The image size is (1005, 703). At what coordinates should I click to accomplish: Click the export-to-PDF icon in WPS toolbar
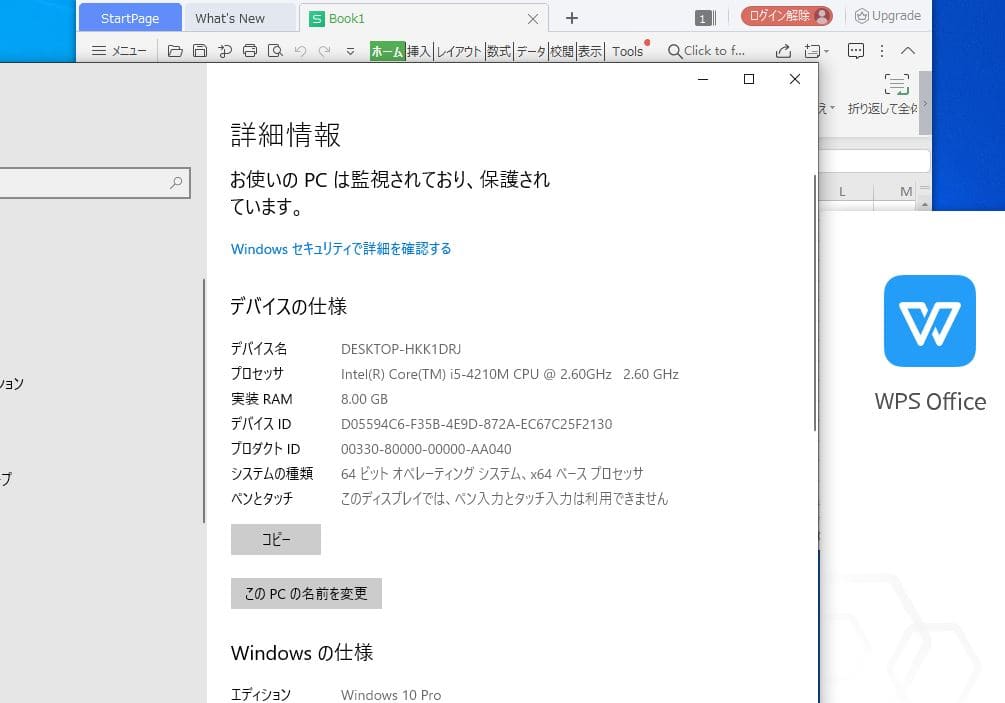point(225,51)
